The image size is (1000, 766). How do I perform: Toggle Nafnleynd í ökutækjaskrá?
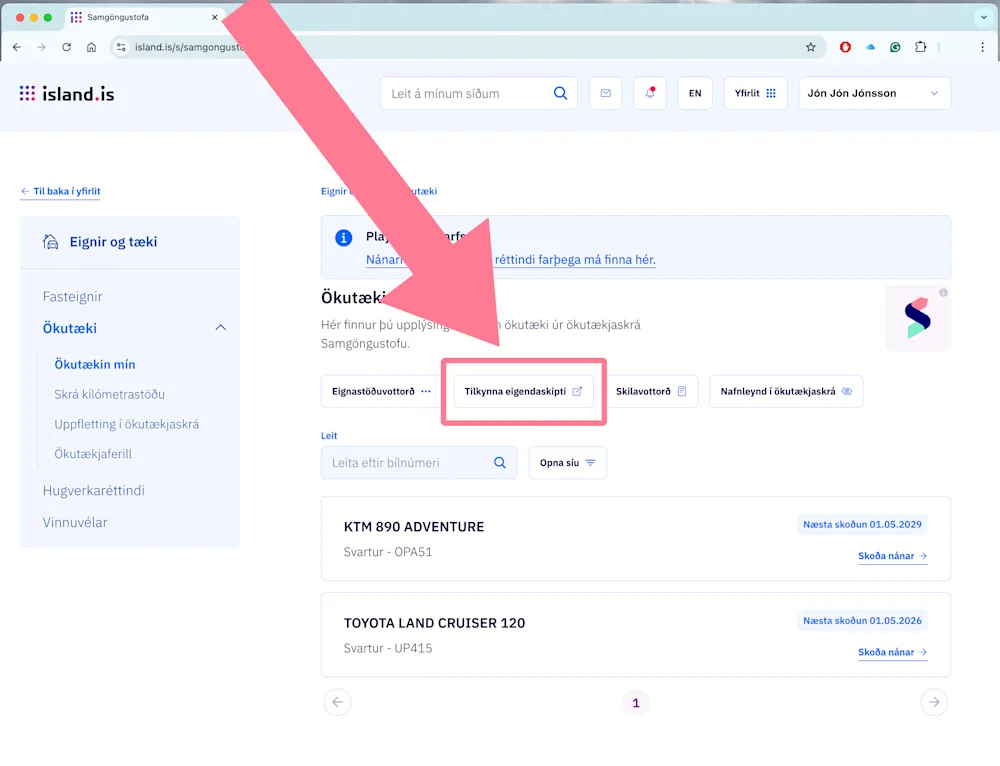tap(786, 392)
